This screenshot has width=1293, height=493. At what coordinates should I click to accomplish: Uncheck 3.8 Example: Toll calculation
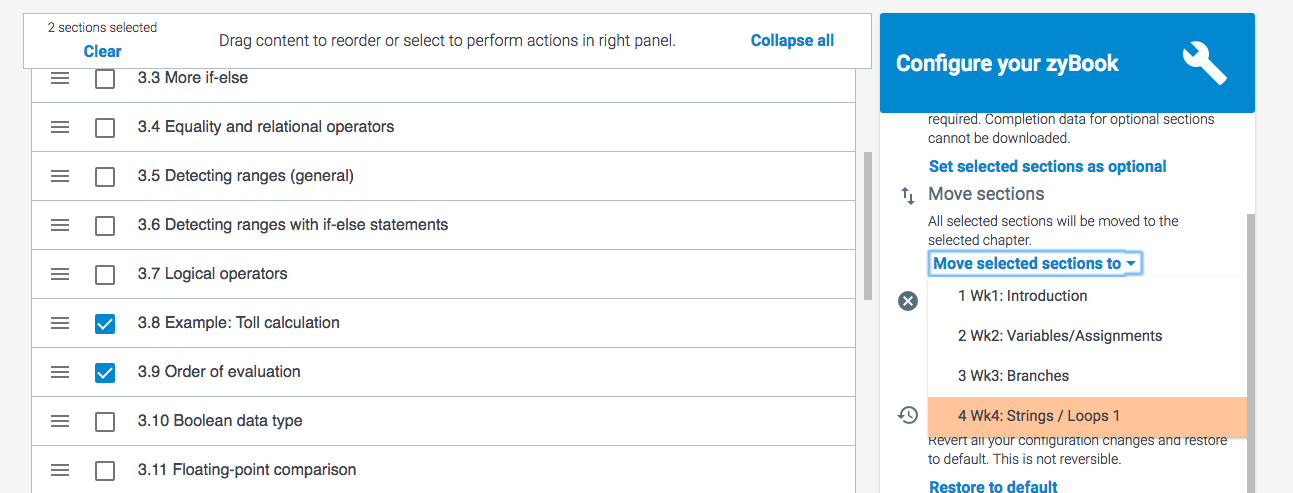click(x=105, y=323)
